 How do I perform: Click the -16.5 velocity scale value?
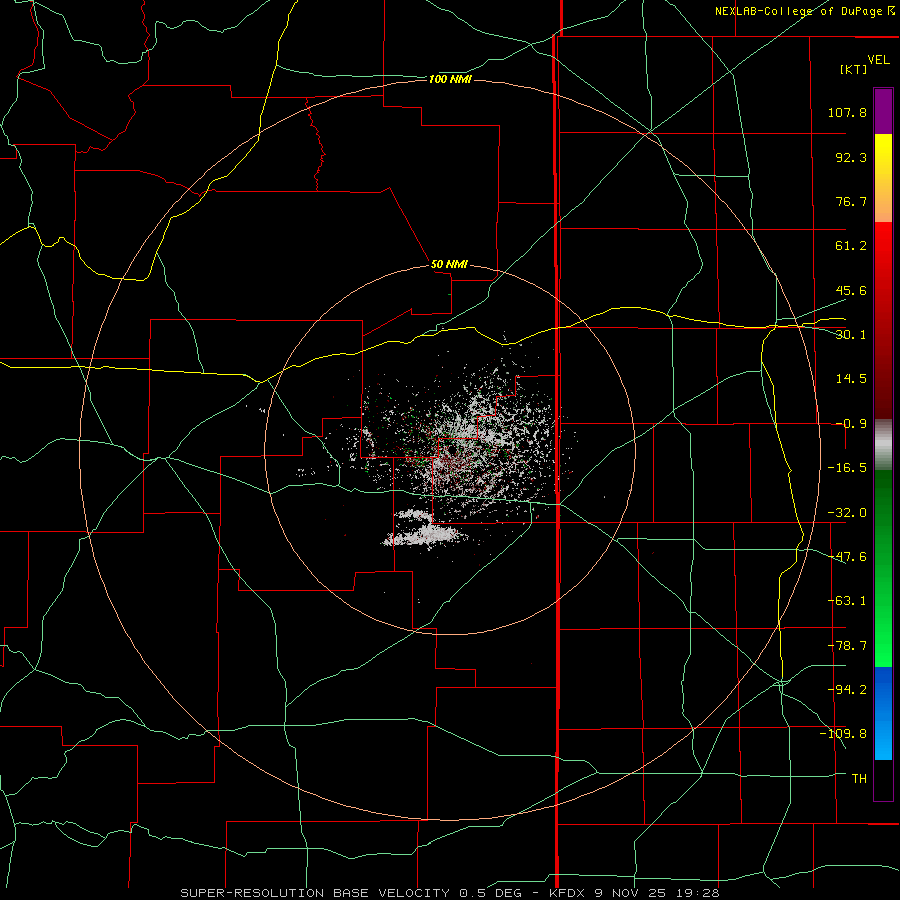pyautogui.click(x=847, y=468)
